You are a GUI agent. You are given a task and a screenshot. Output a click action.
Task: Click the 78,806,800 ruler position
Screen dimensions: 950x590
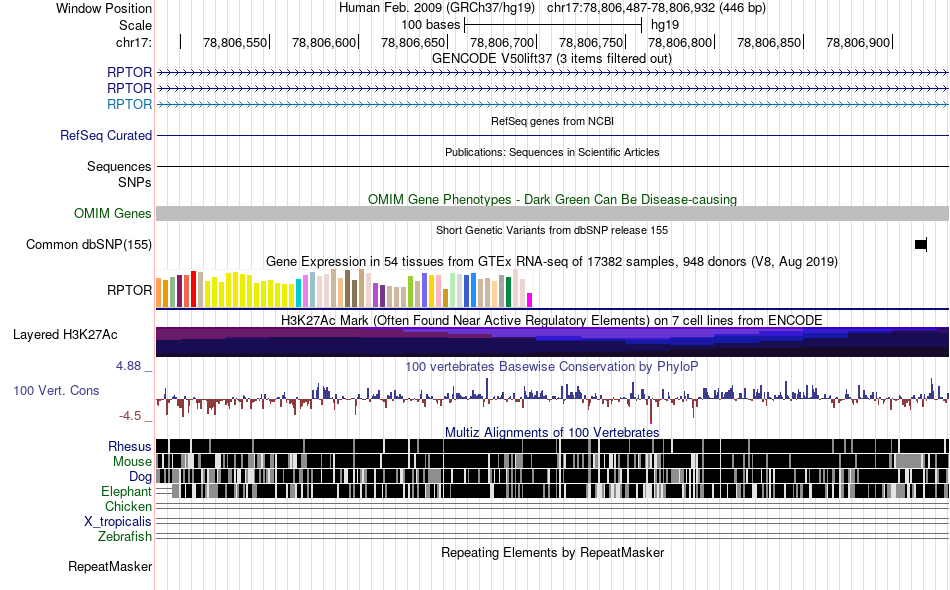(x=680, y=42)
